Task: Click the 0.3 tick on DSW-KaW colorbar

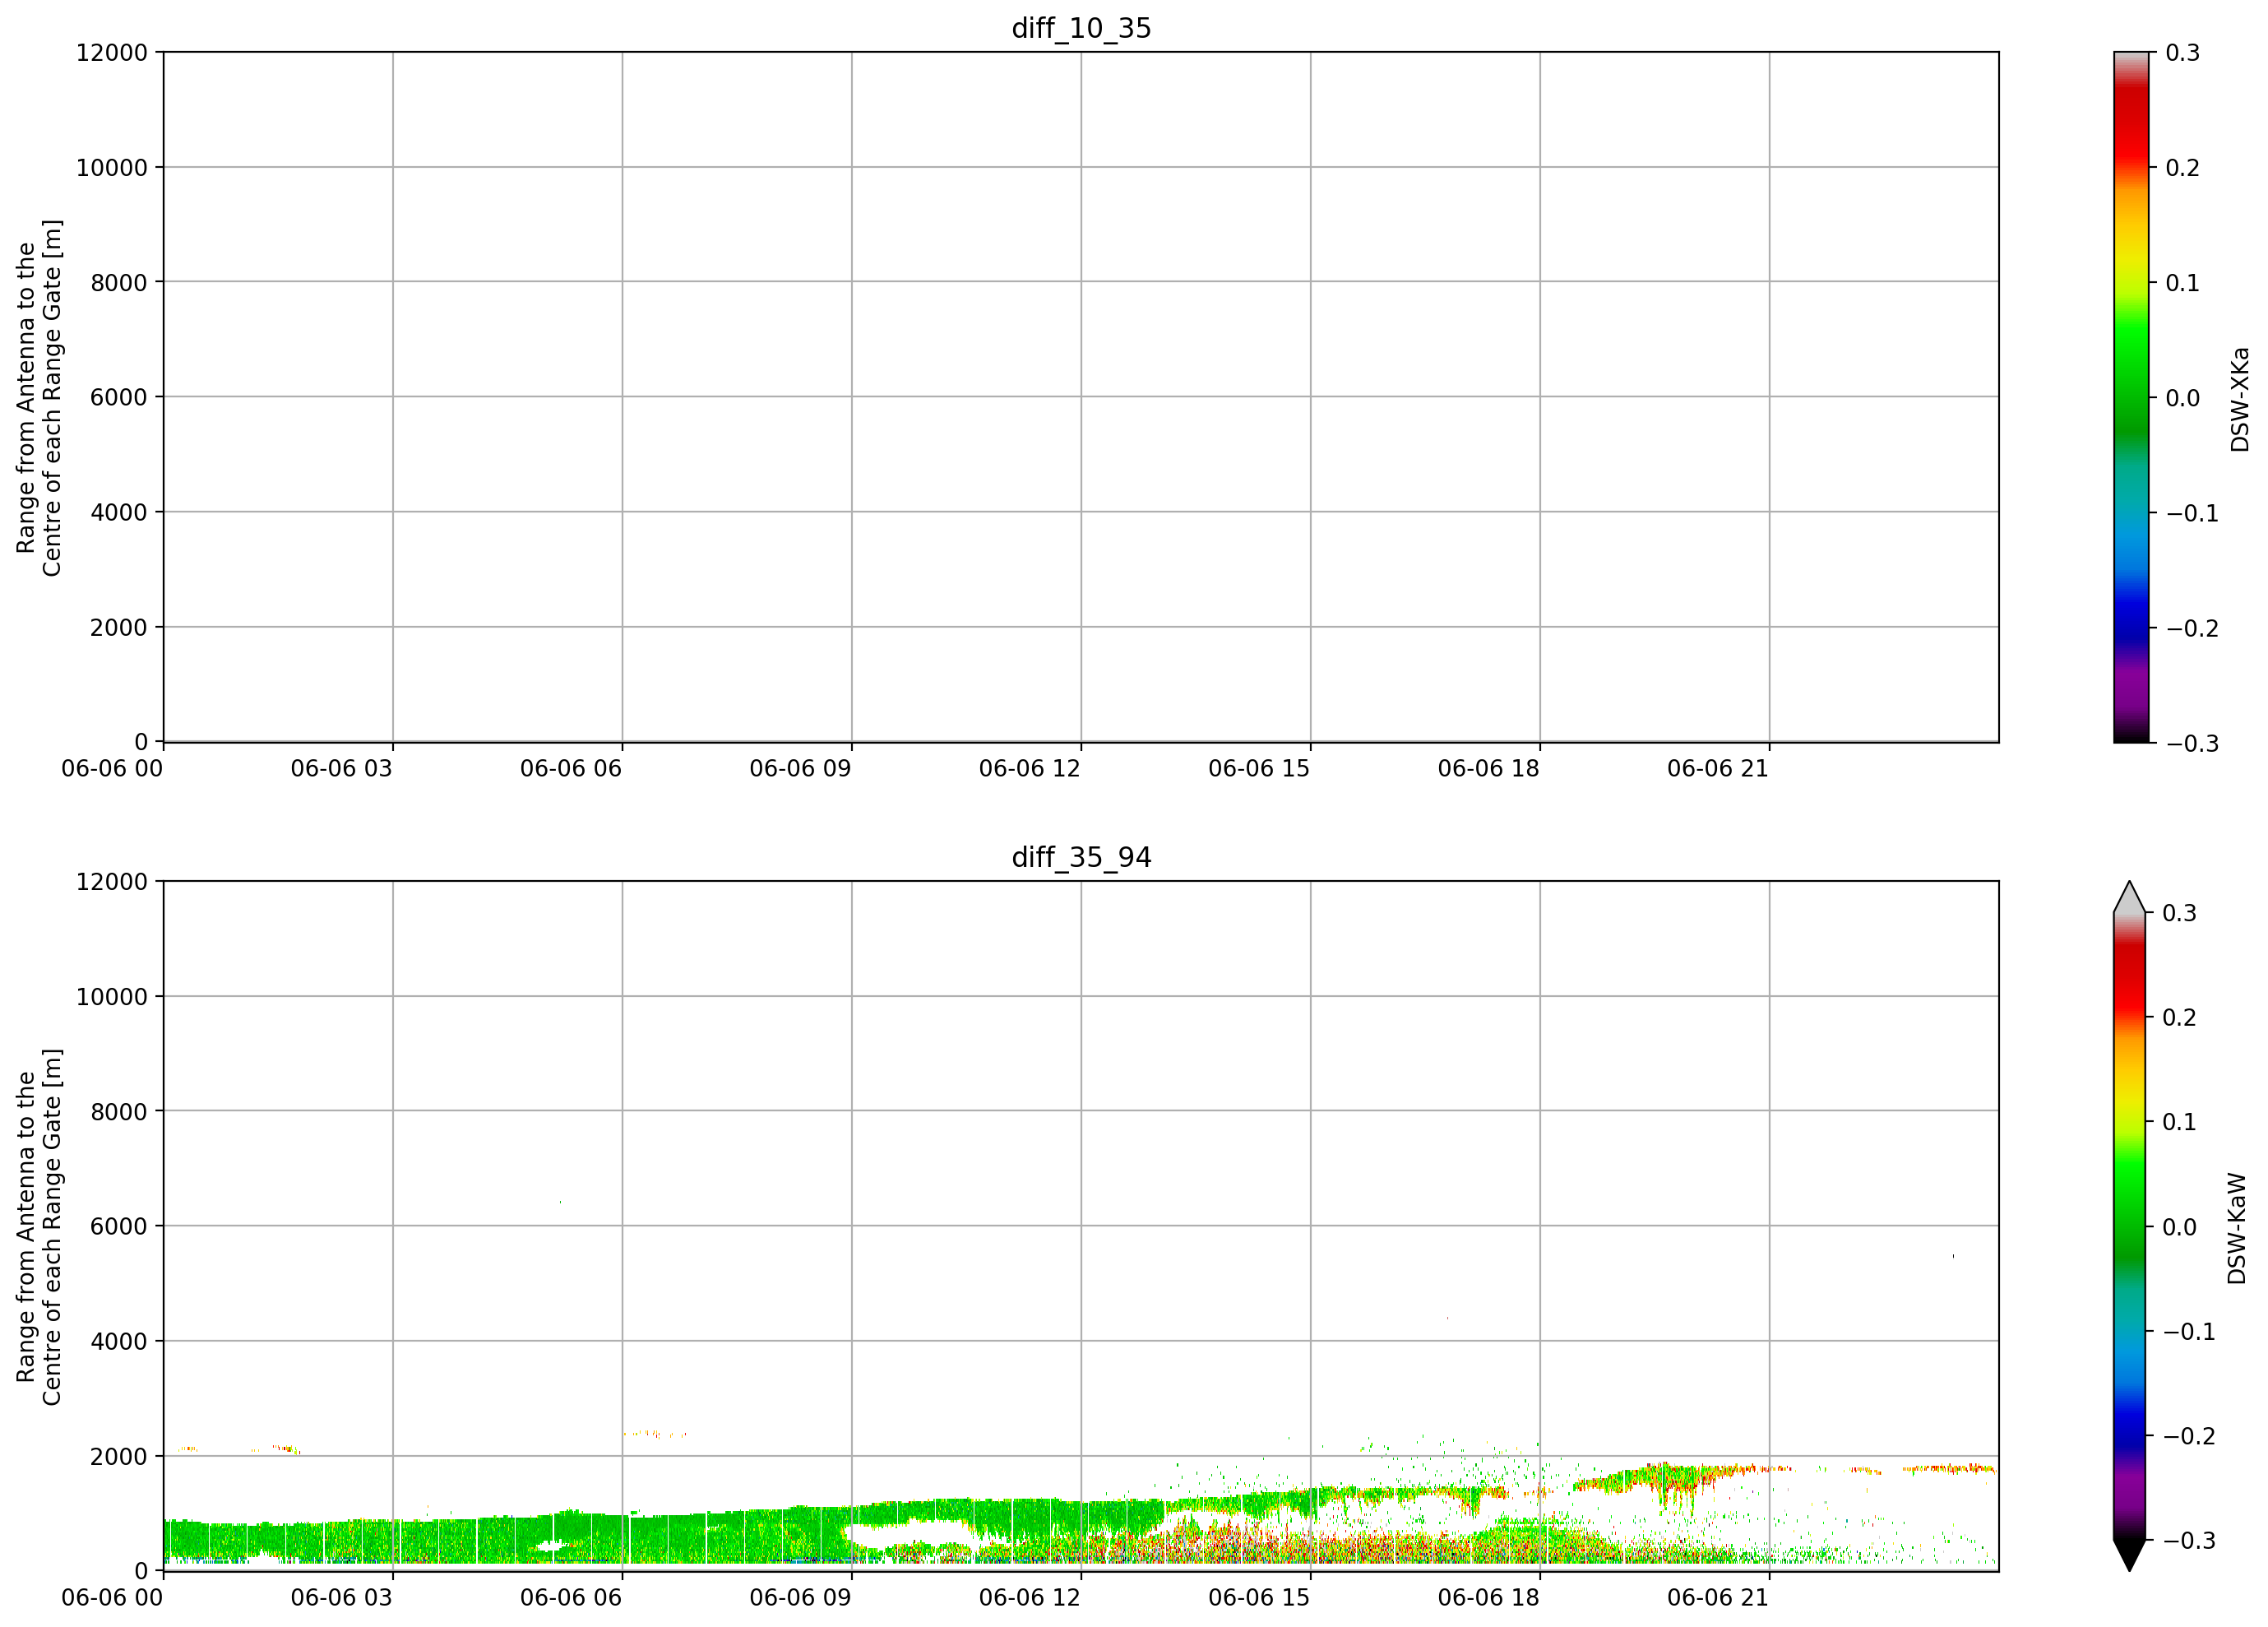Action: tap(2179, 912)
